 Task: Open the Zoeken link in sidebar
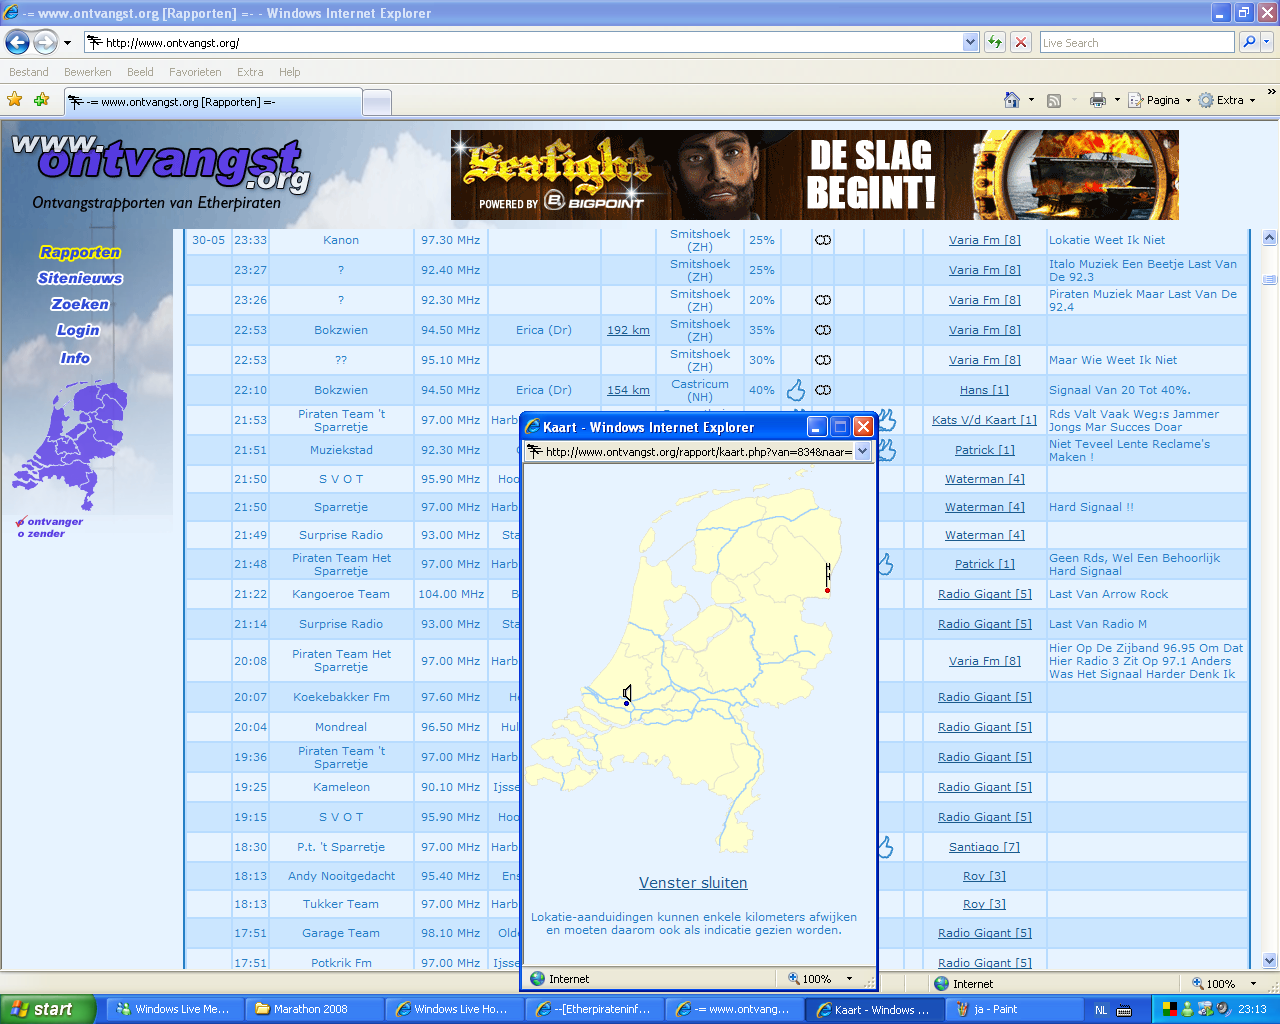click(80, 304)
